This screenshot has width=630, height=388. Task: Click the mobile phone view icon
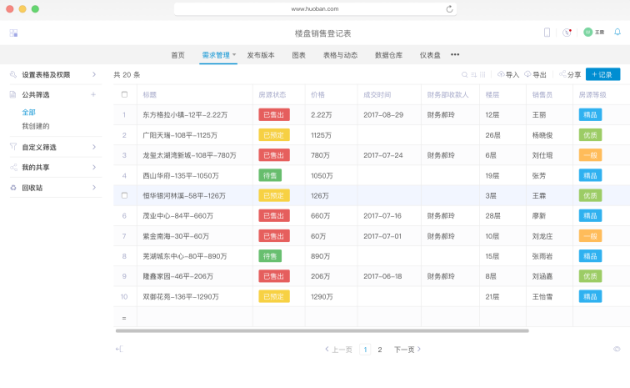tap(547, 33)
